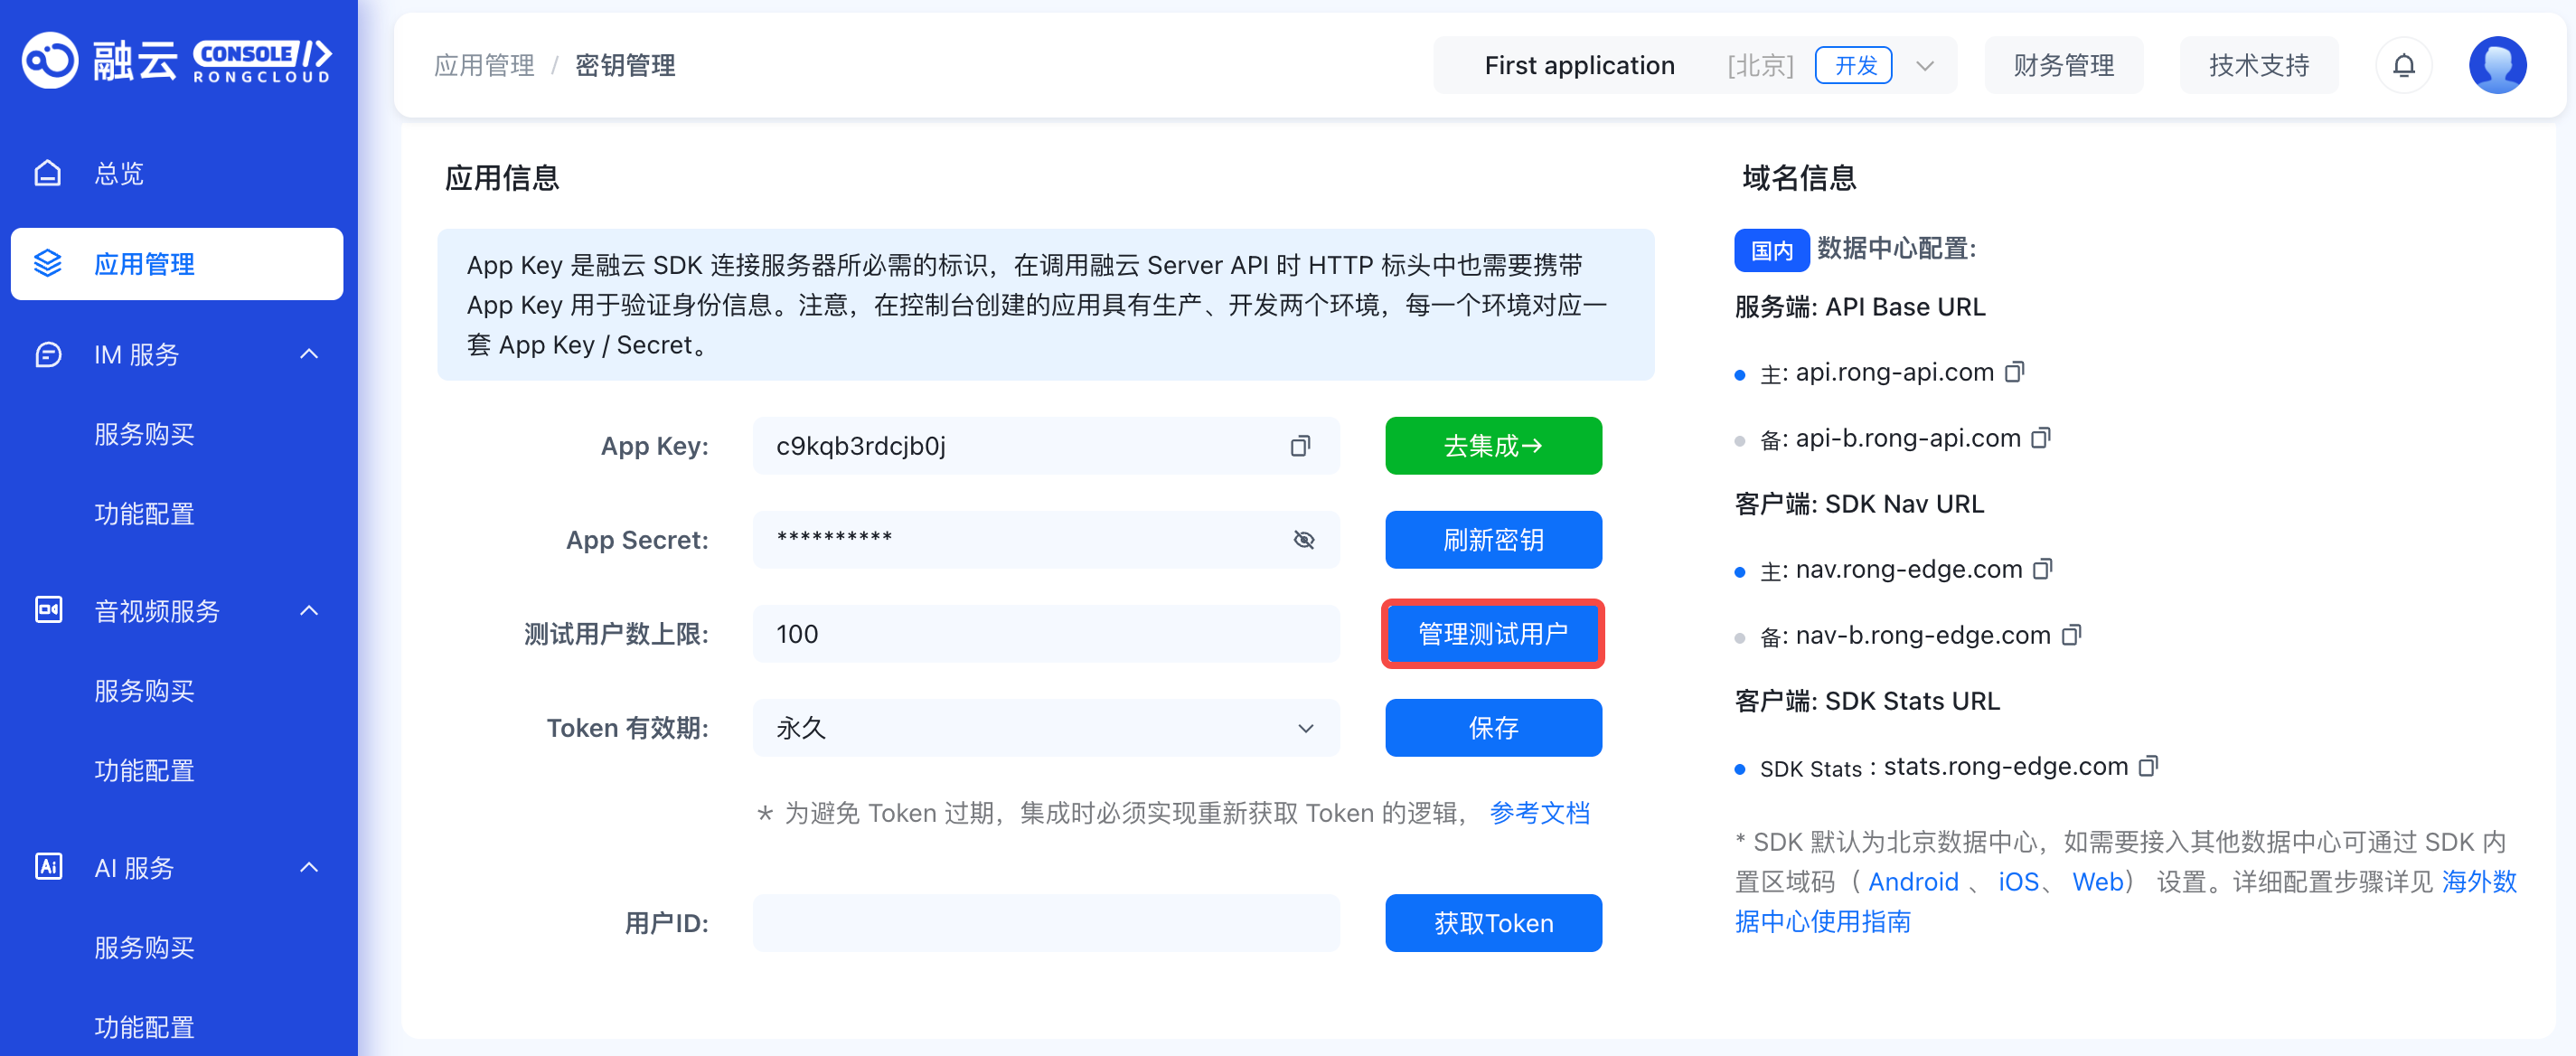Click the user avatar icon
The height and width of the screenshot is (1056, 2576).
coord(2497,66)
